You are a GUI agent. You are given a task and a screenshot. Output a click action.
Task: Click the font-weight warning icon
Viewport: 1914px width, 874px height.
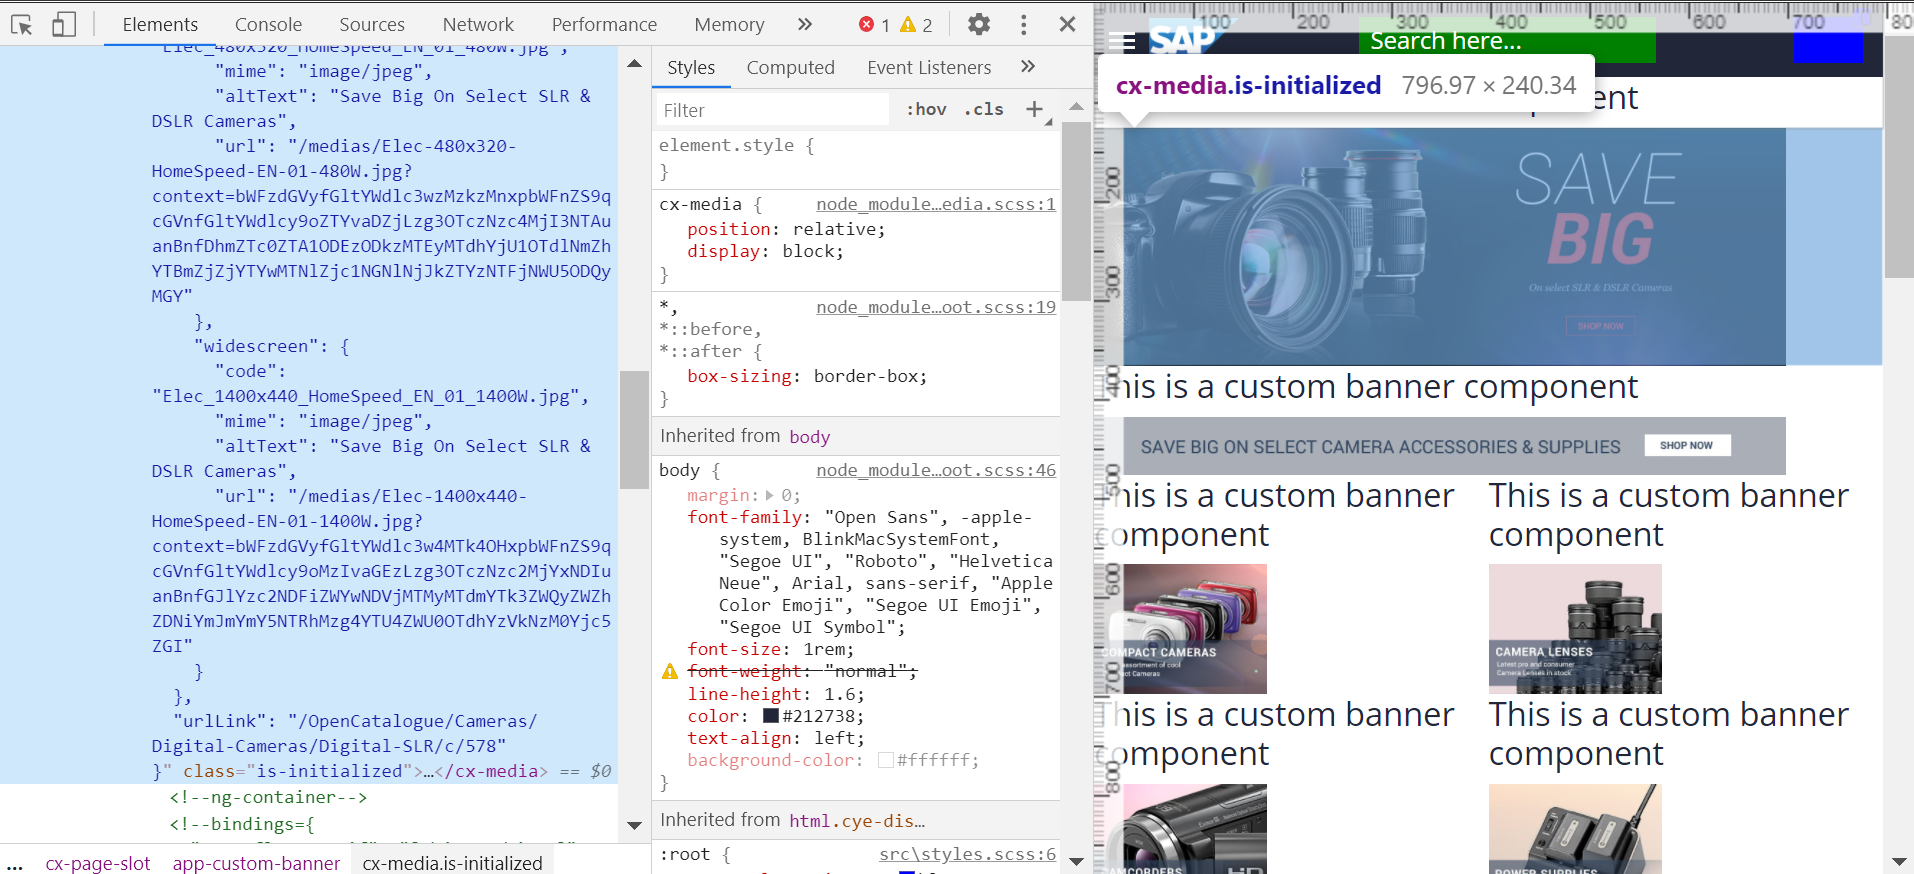(670, 672)
